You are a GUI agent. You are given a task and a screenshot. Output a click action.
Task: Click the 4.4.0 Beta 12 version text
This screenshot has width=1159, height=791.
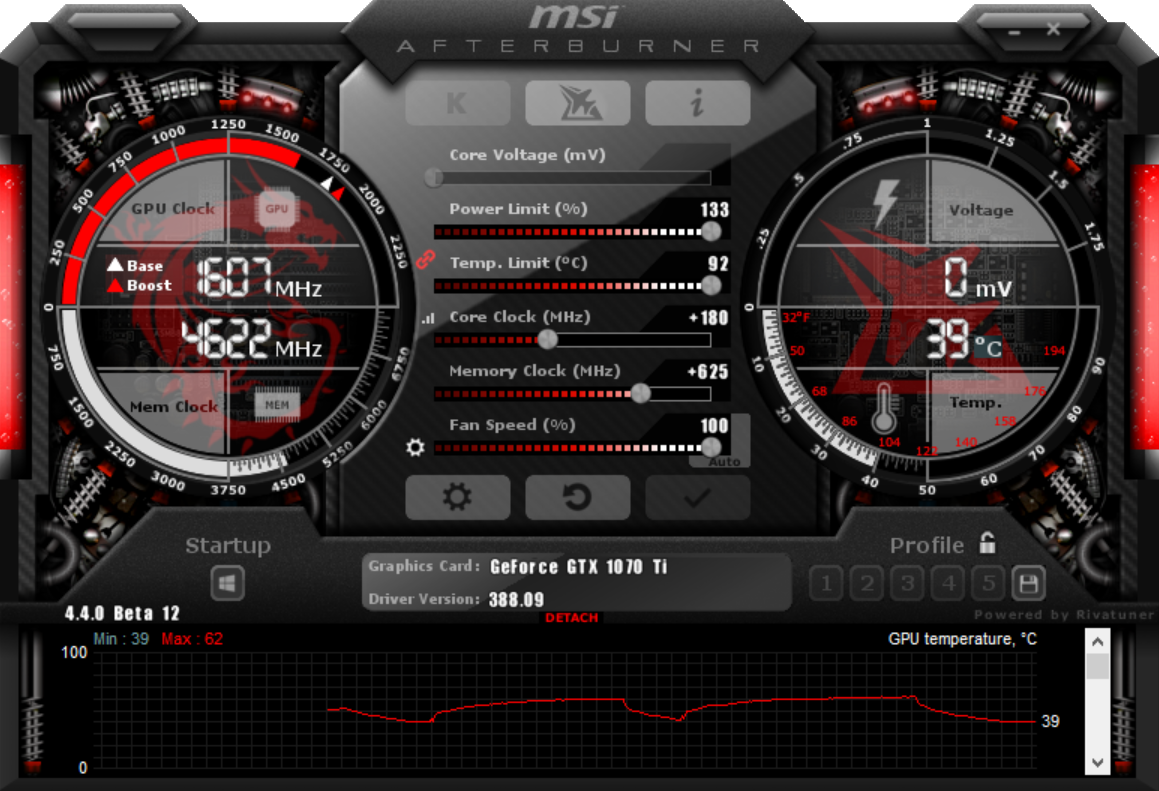tap(122, 614)
